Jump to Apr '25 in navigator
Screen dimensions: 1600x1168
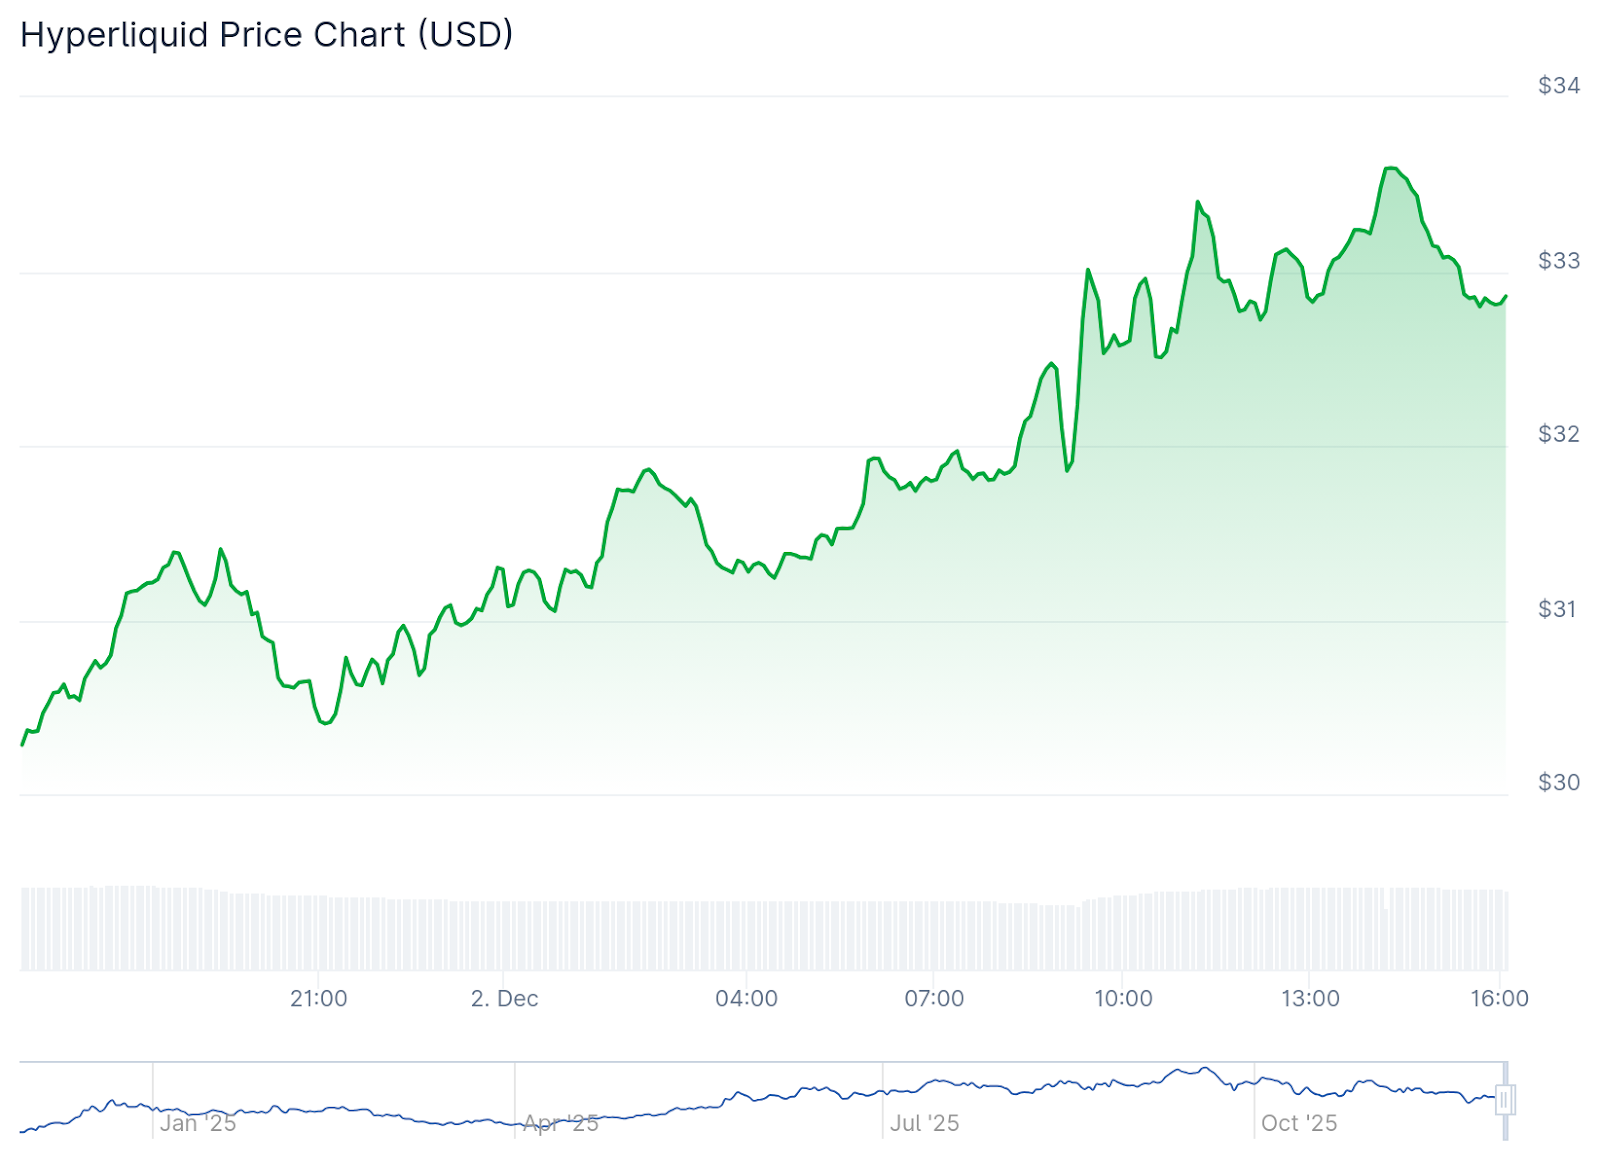(x=561, y=1123)
